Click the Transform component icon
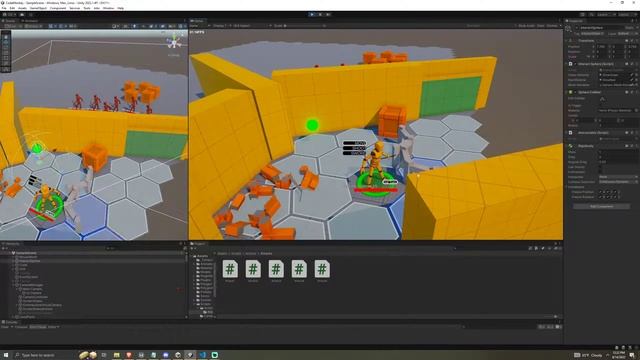This screenshot has height=360, width=640. pyautogui.click(x=571, y=41)
